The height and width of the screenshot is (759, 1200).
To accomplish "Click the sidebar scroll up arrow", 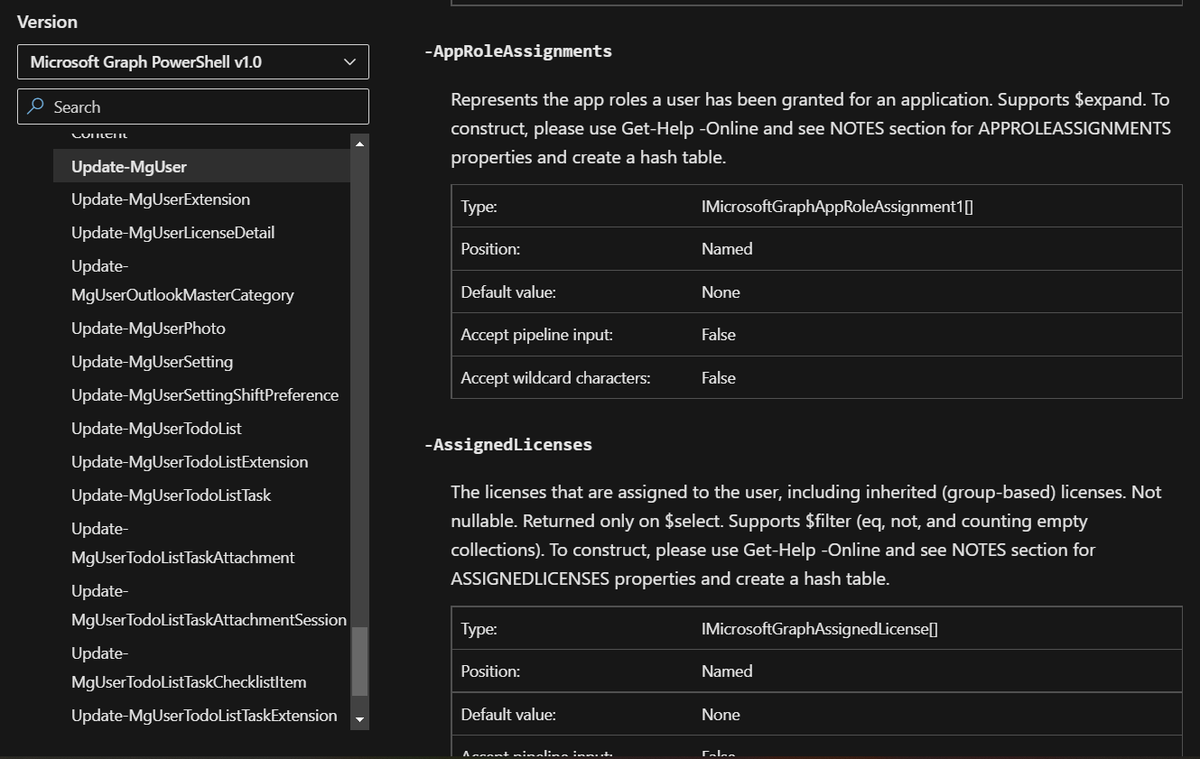I will coord(360,143).
